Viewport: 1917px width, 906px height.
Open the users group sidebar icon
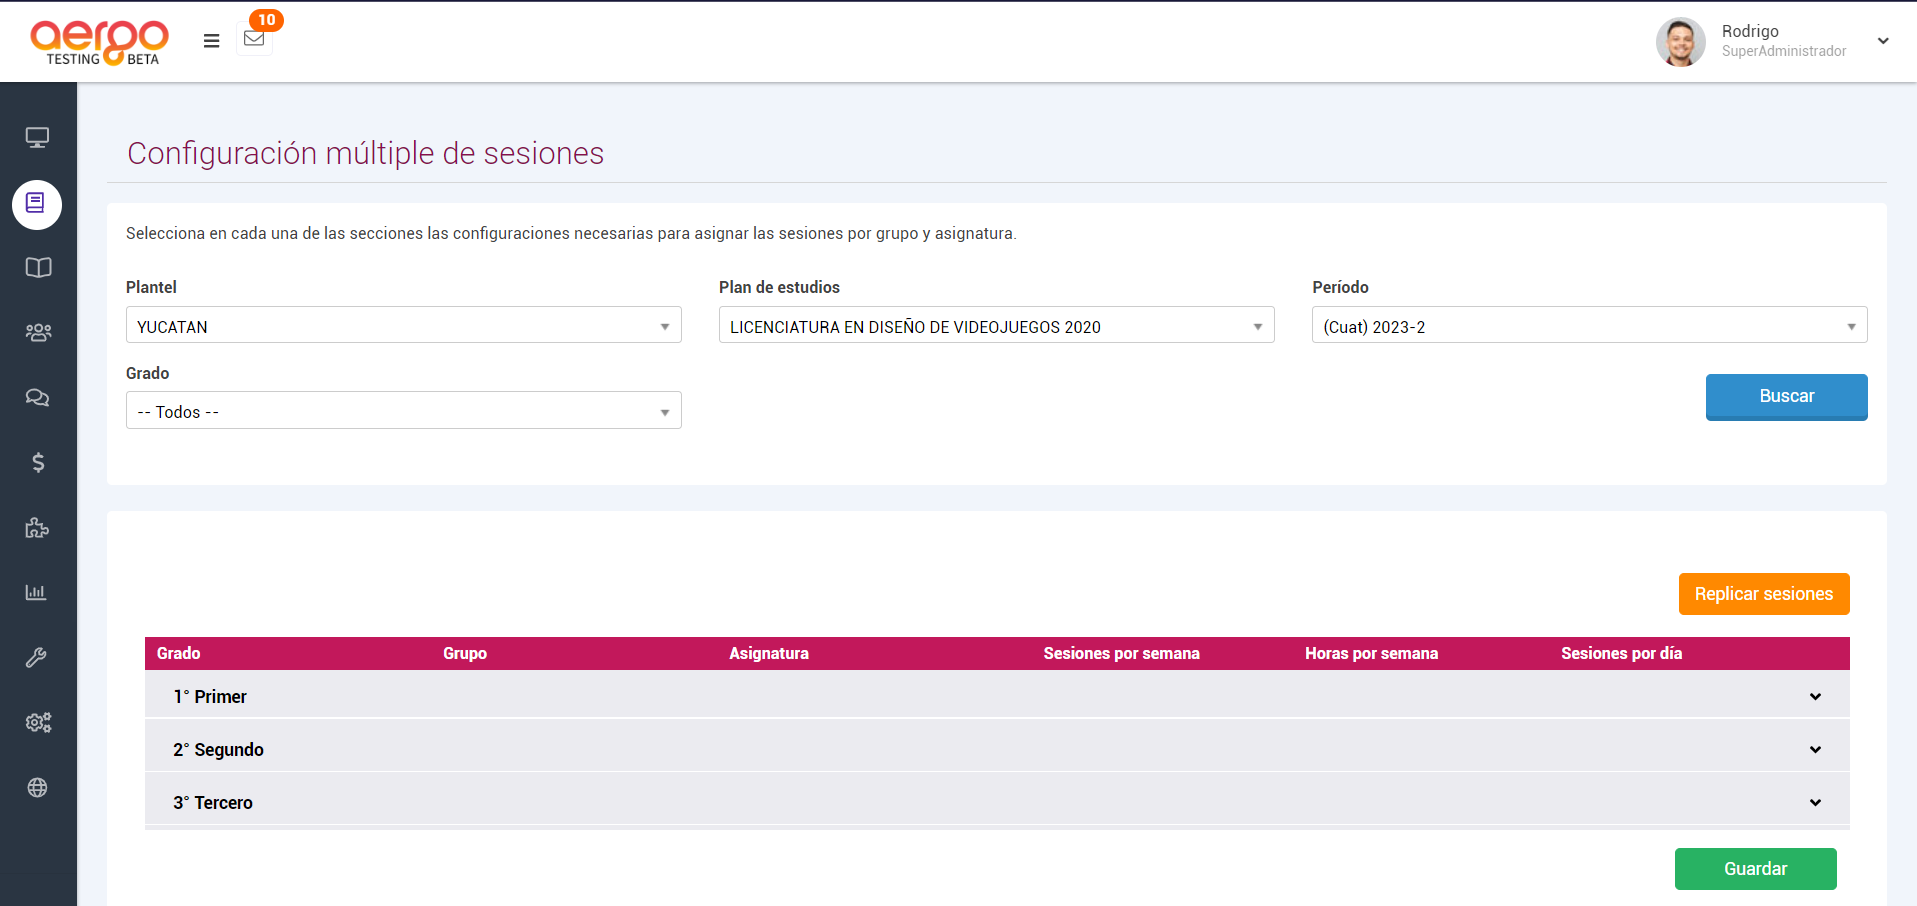38,333
